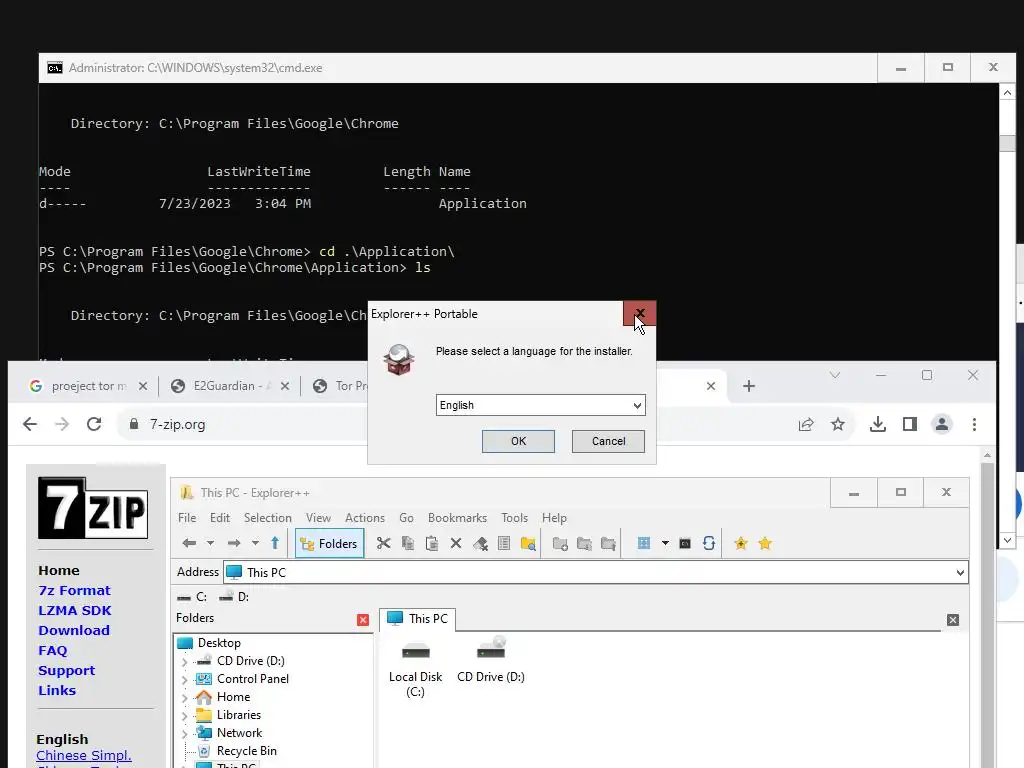Click the Refresh icon in Explorer++ toolbar

[x=709, y=543]
